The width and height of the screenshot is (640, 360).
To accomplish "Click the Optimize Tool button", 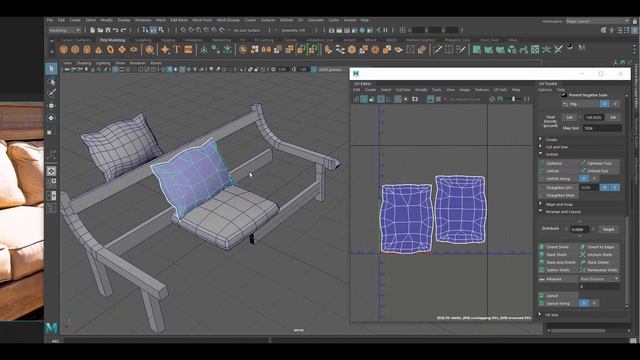I will (599, 163).
